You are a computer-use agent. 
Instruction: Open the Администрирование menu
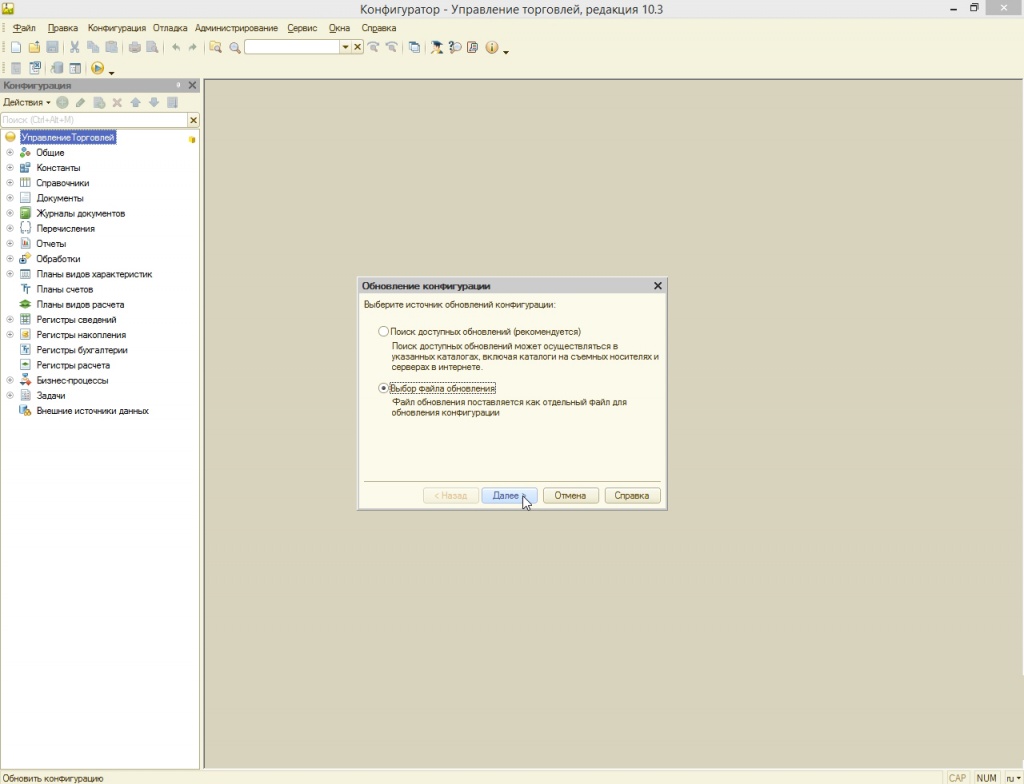click(x=236, y=28)
